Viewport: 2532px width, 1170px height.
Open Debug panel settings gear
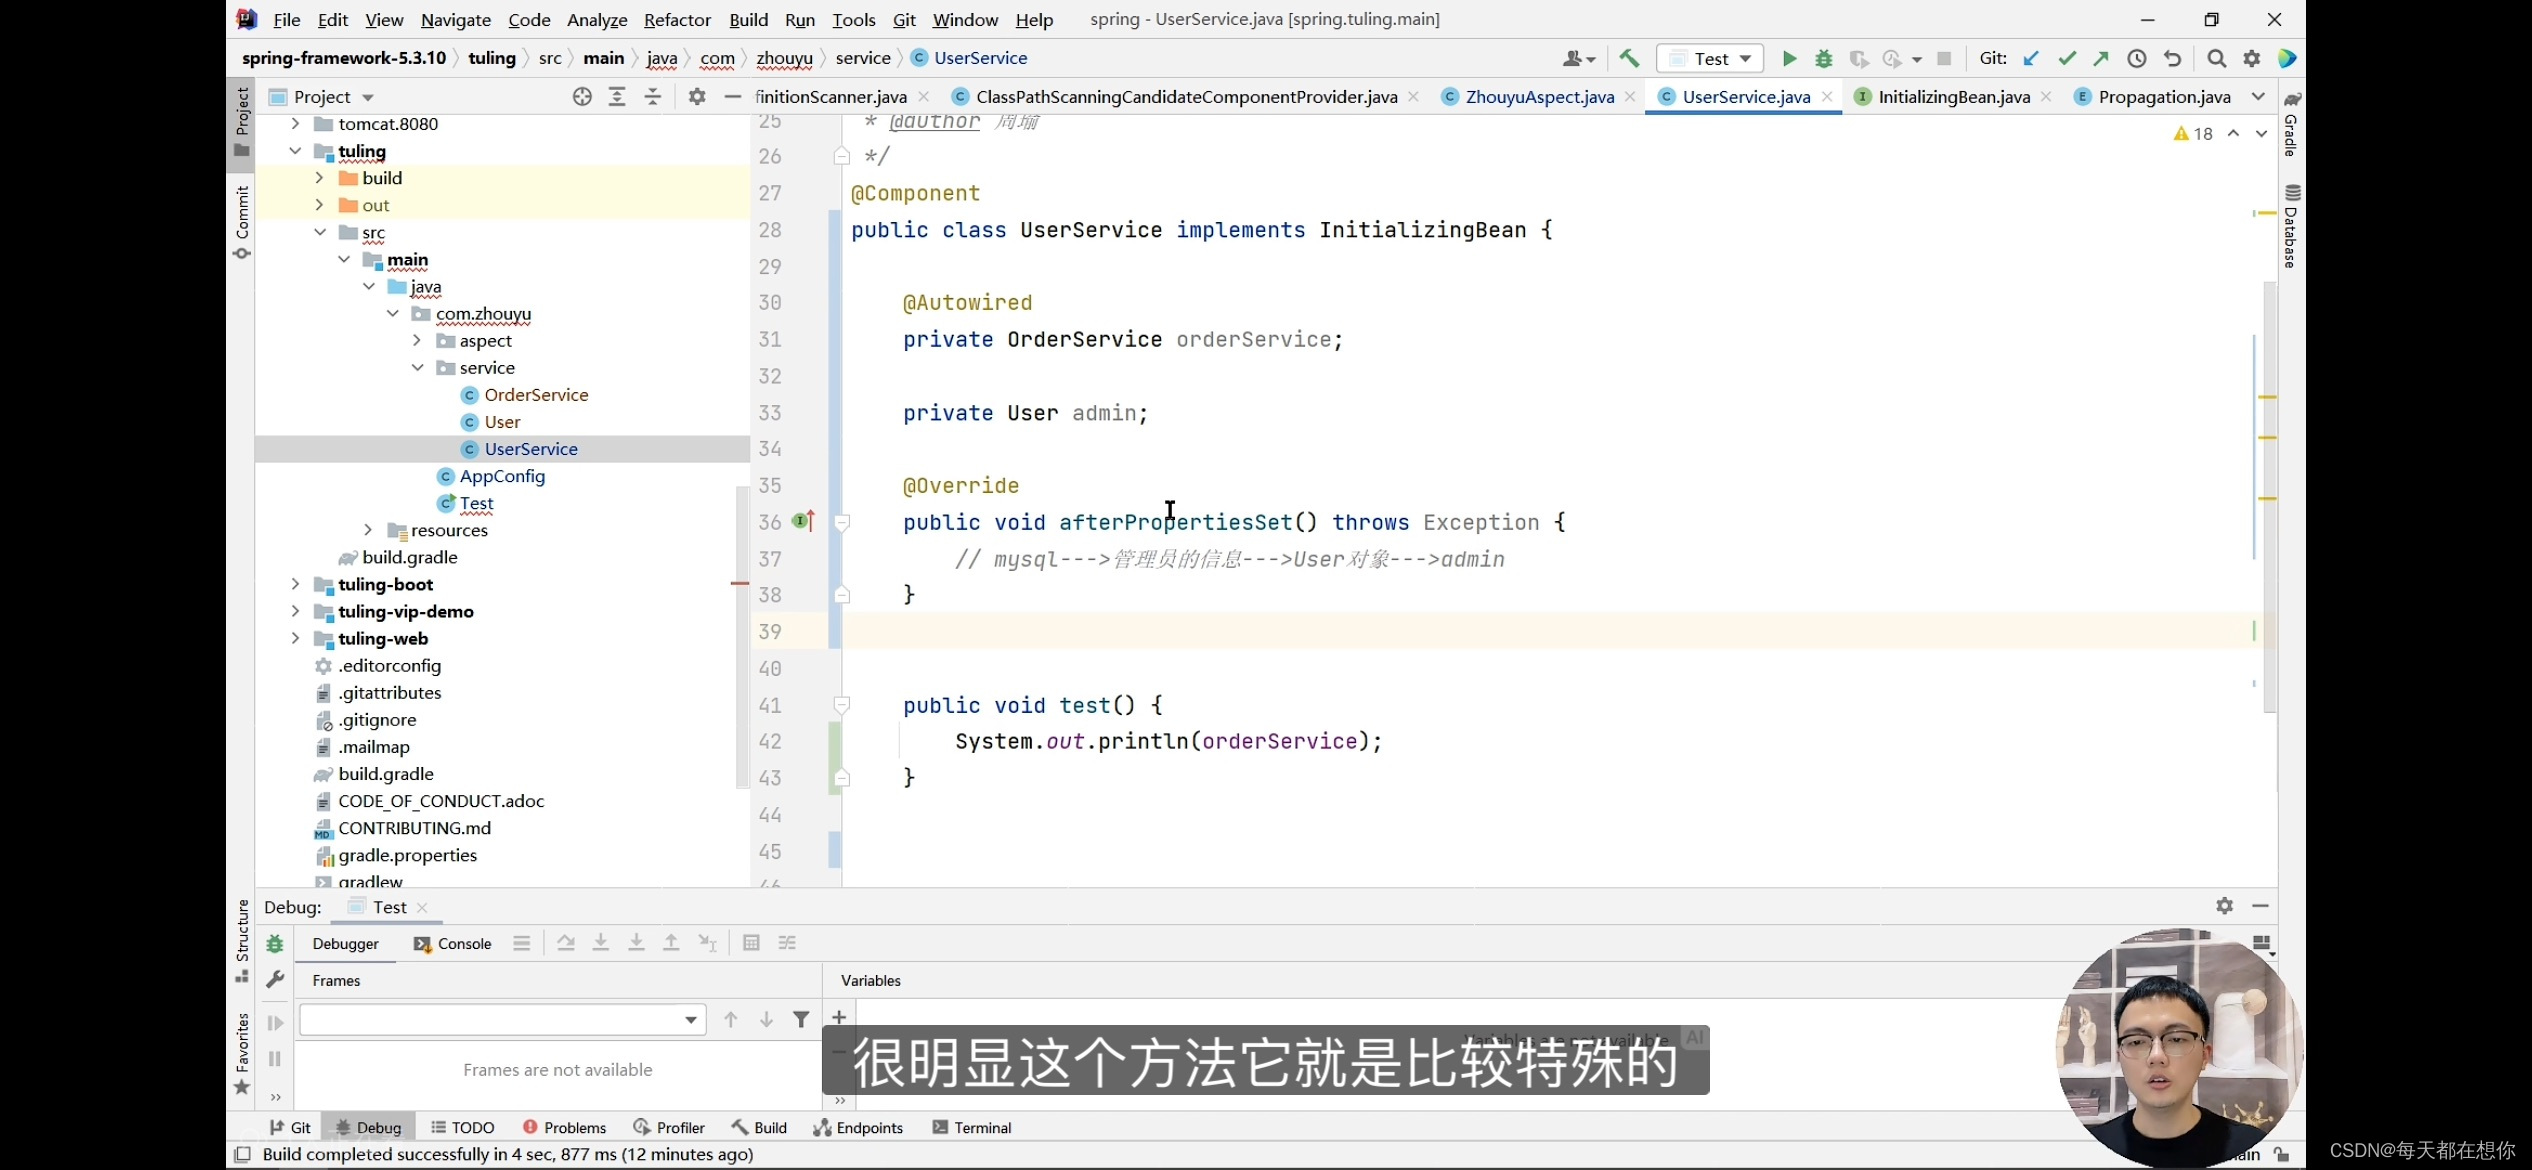click(2224, 906)
